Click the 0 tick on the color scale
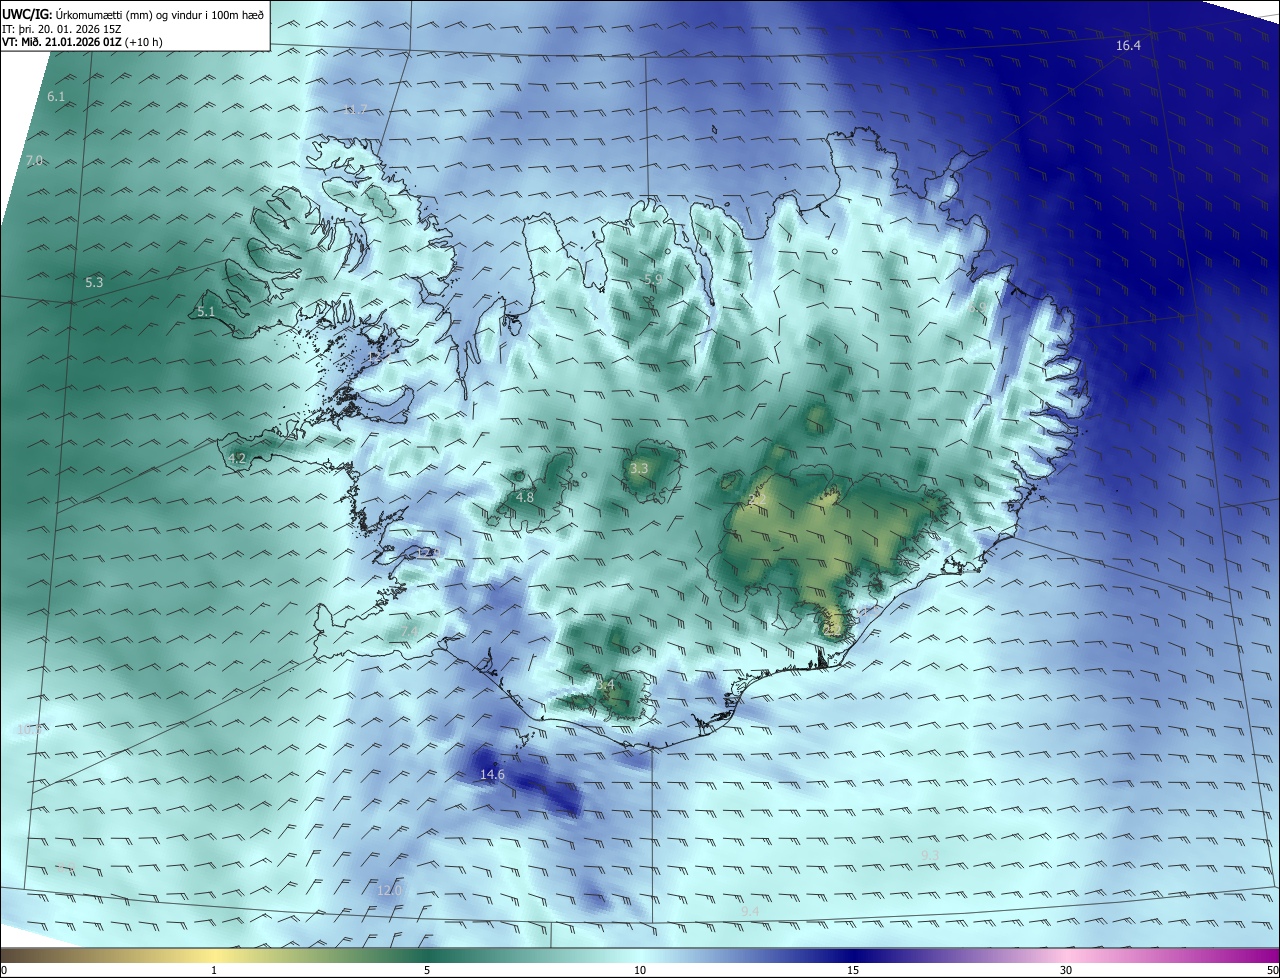 click(4, 970)
